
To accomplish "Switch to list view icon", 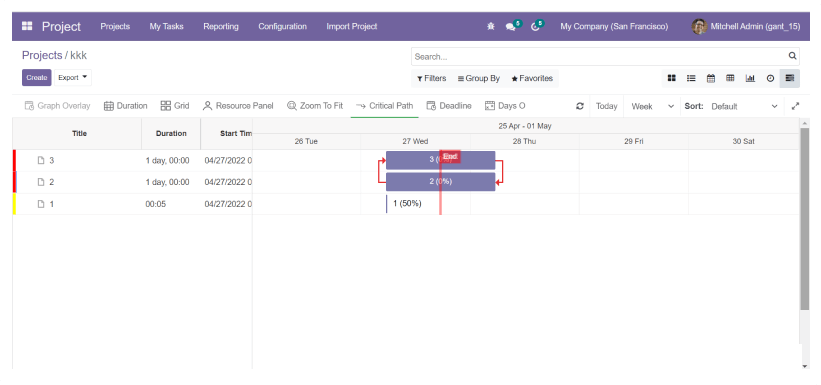I will [x=691, y=78].
